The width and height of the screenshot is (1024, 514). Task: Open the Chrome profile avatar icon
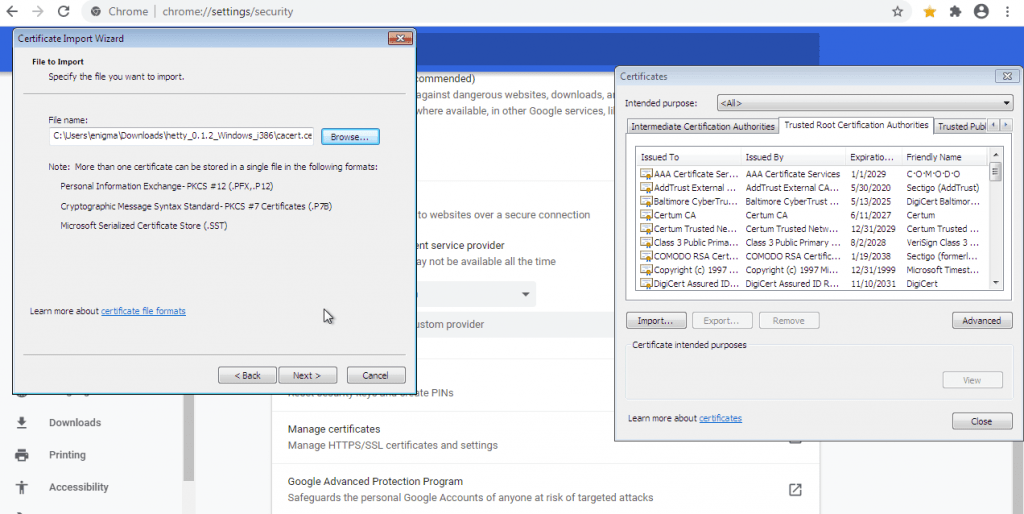pyautogui.click(x=981, y=11)
